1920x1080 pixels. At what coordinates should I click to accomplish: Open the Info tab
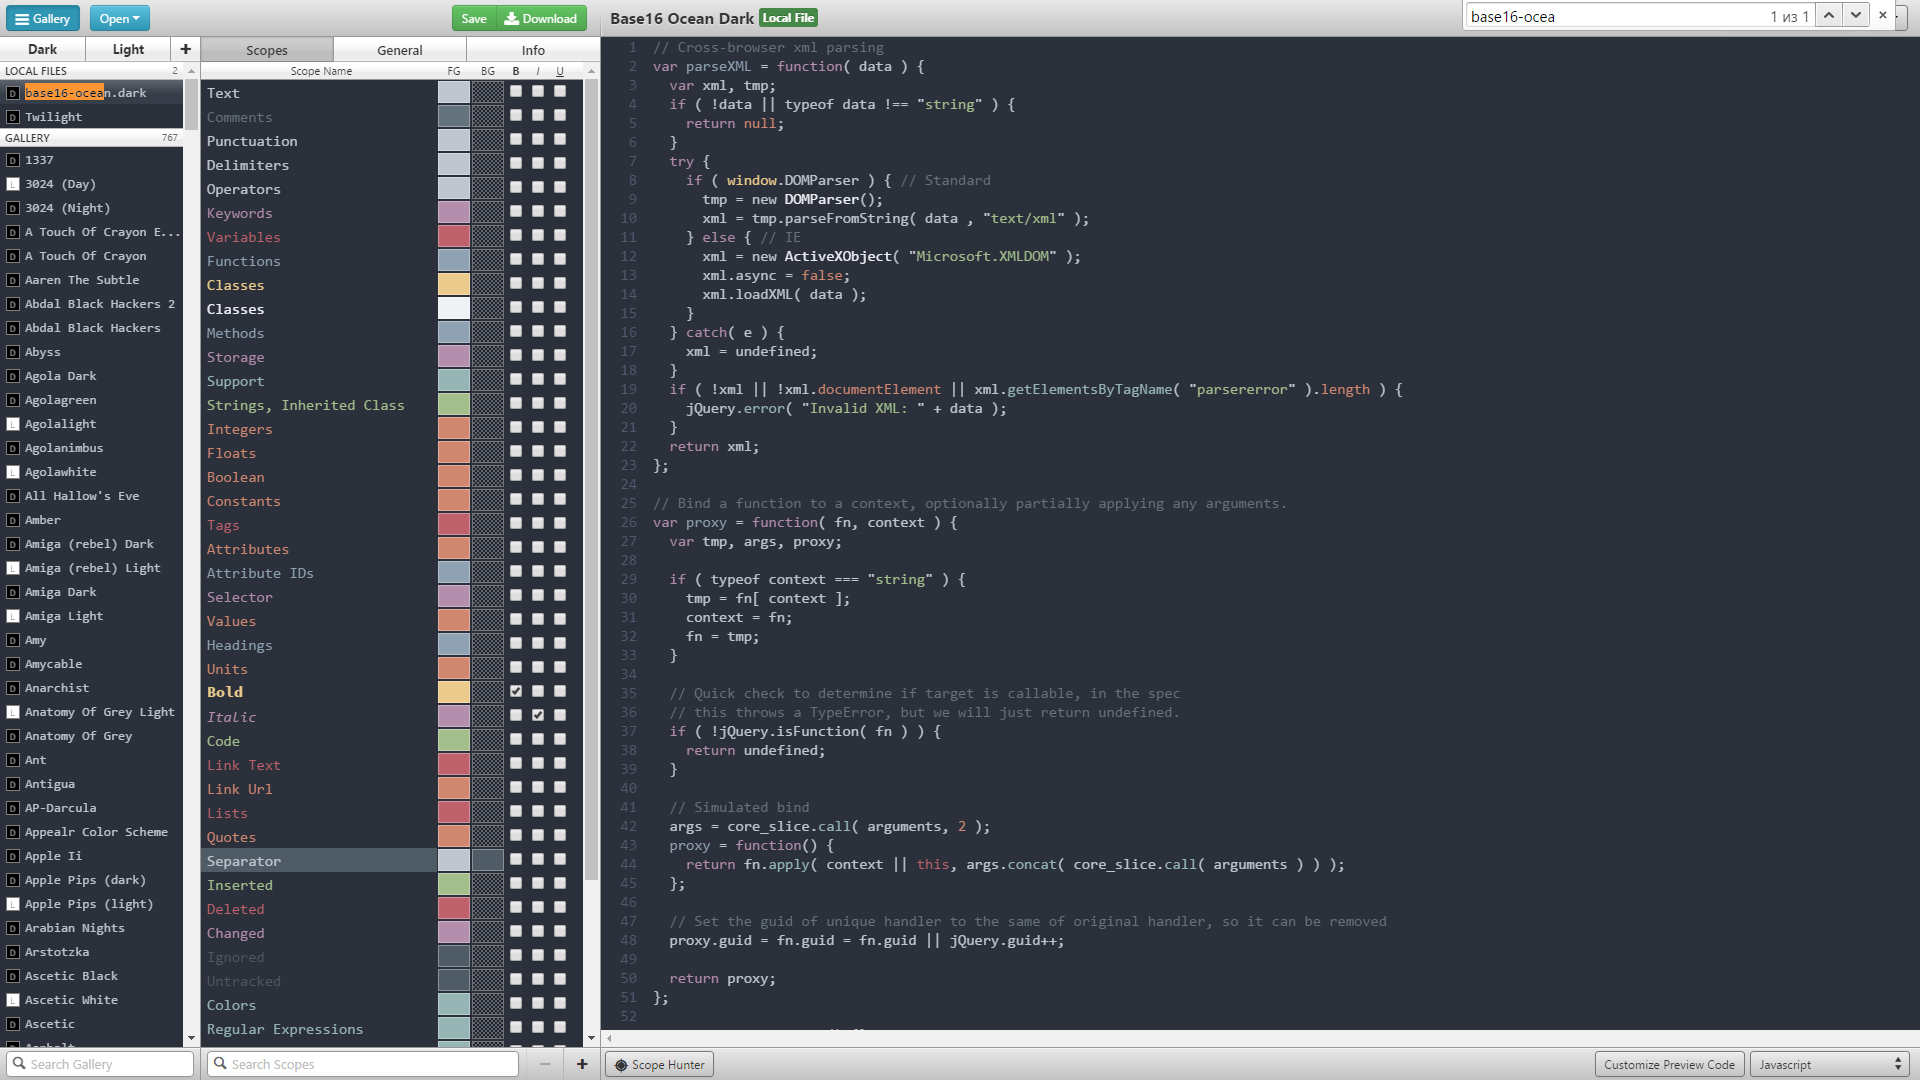tap(533, 50)
